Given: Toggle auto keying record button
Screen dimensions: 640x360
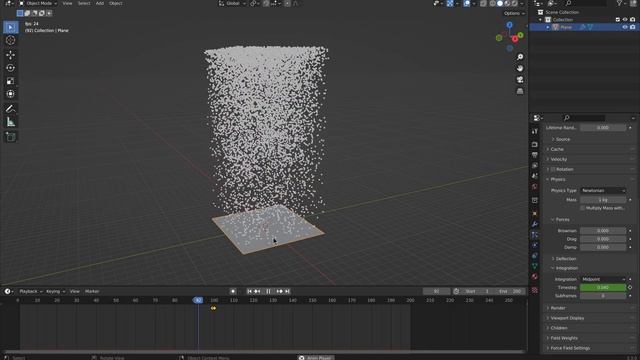Looking at the screenshot, I should 233,291.
